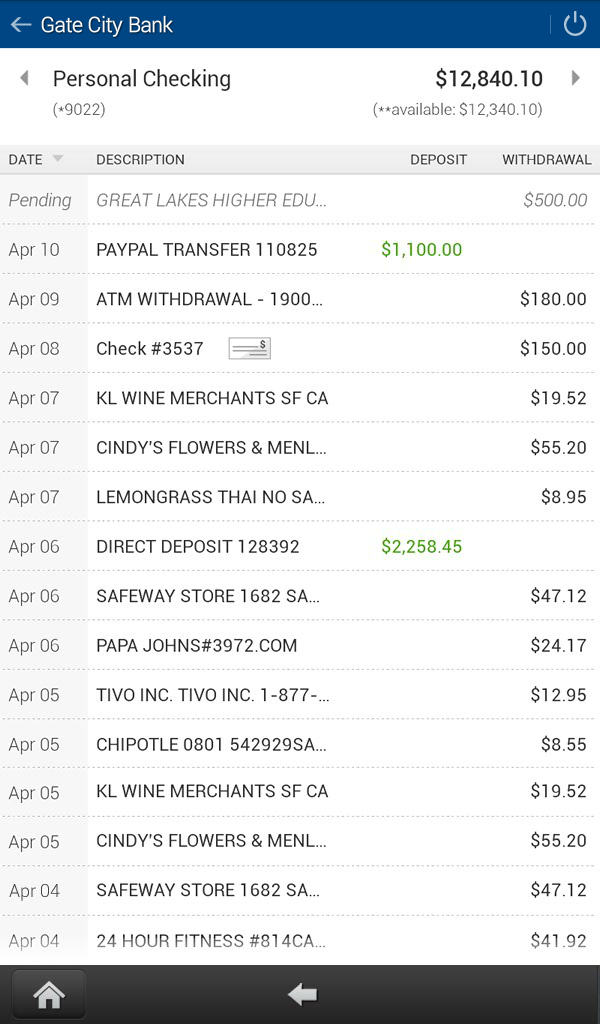Select the Papa Johns#3972.com transaction

pos(300,646)
